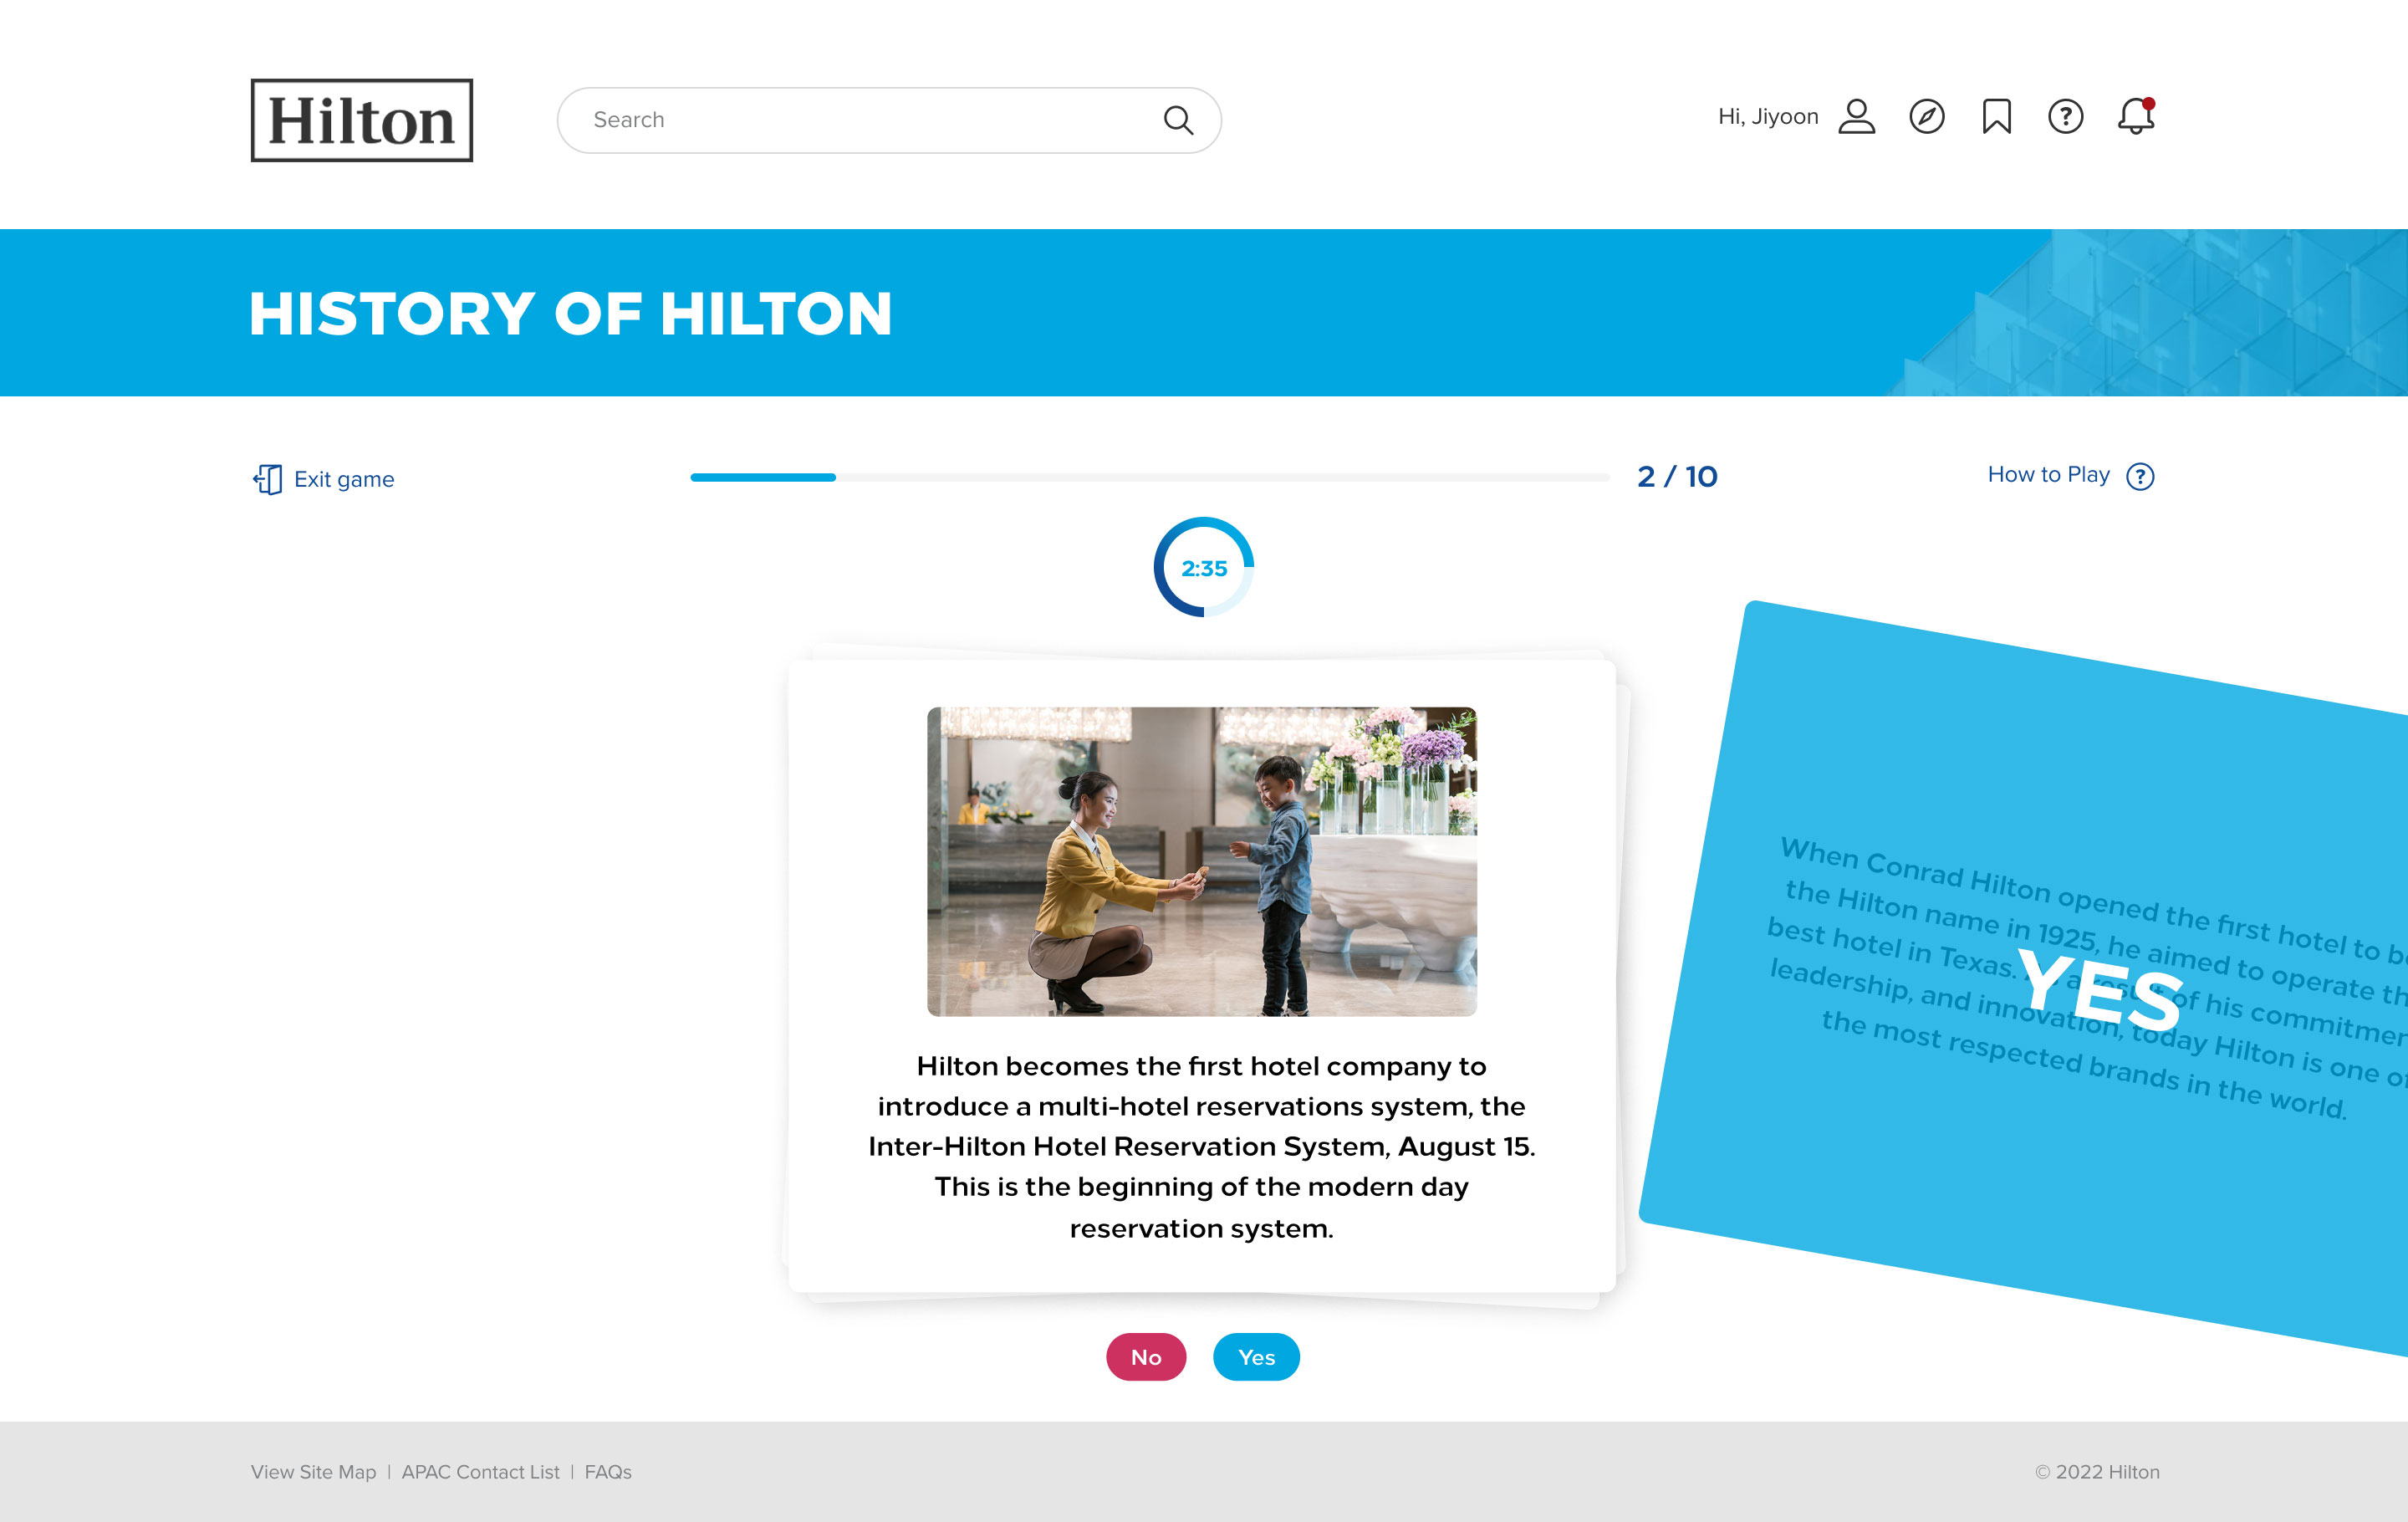Open the bookmark icon in header
The height and width of the screenshot is (1522, 2408).
click(1996, 116)
